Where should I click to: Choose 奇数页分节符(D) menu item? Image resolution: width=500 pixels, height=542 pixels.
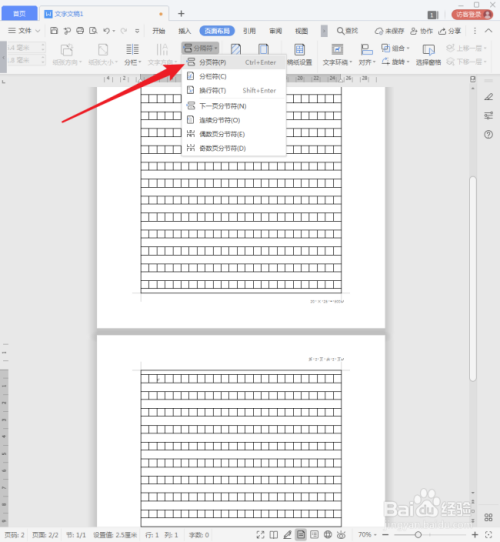[x=234, y=148]
